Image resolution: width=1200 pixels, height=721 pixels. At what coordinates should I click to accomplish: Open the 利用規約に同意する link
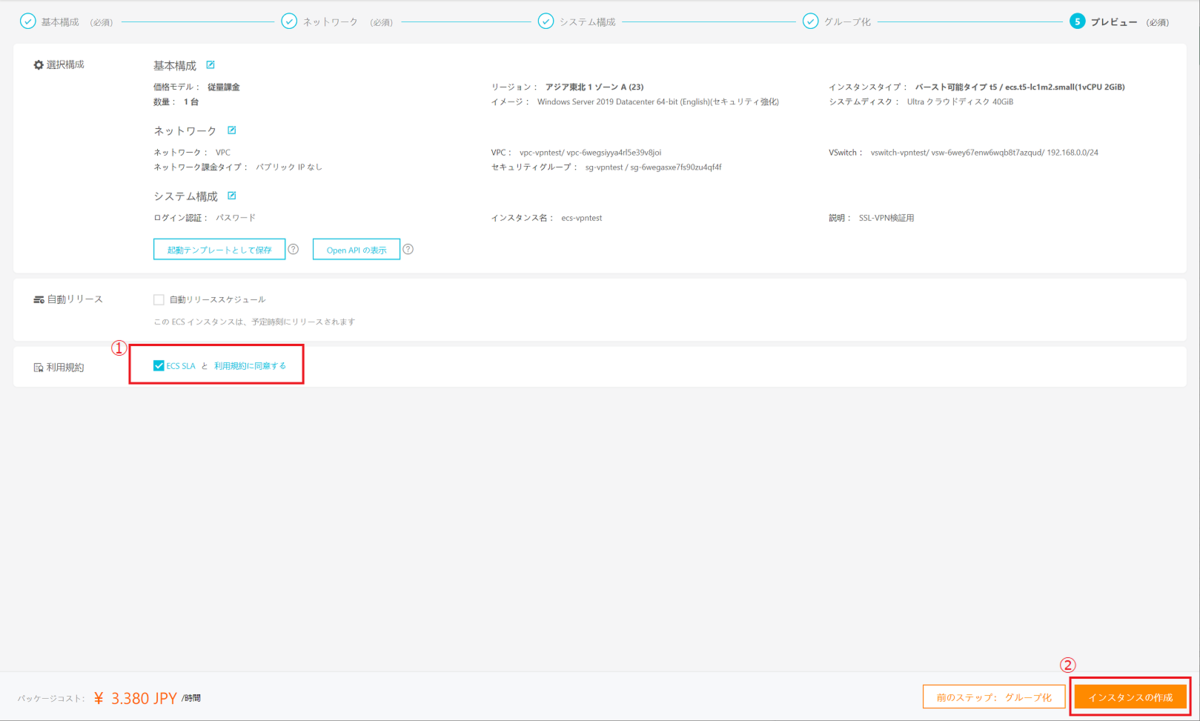tap(250, 366)
